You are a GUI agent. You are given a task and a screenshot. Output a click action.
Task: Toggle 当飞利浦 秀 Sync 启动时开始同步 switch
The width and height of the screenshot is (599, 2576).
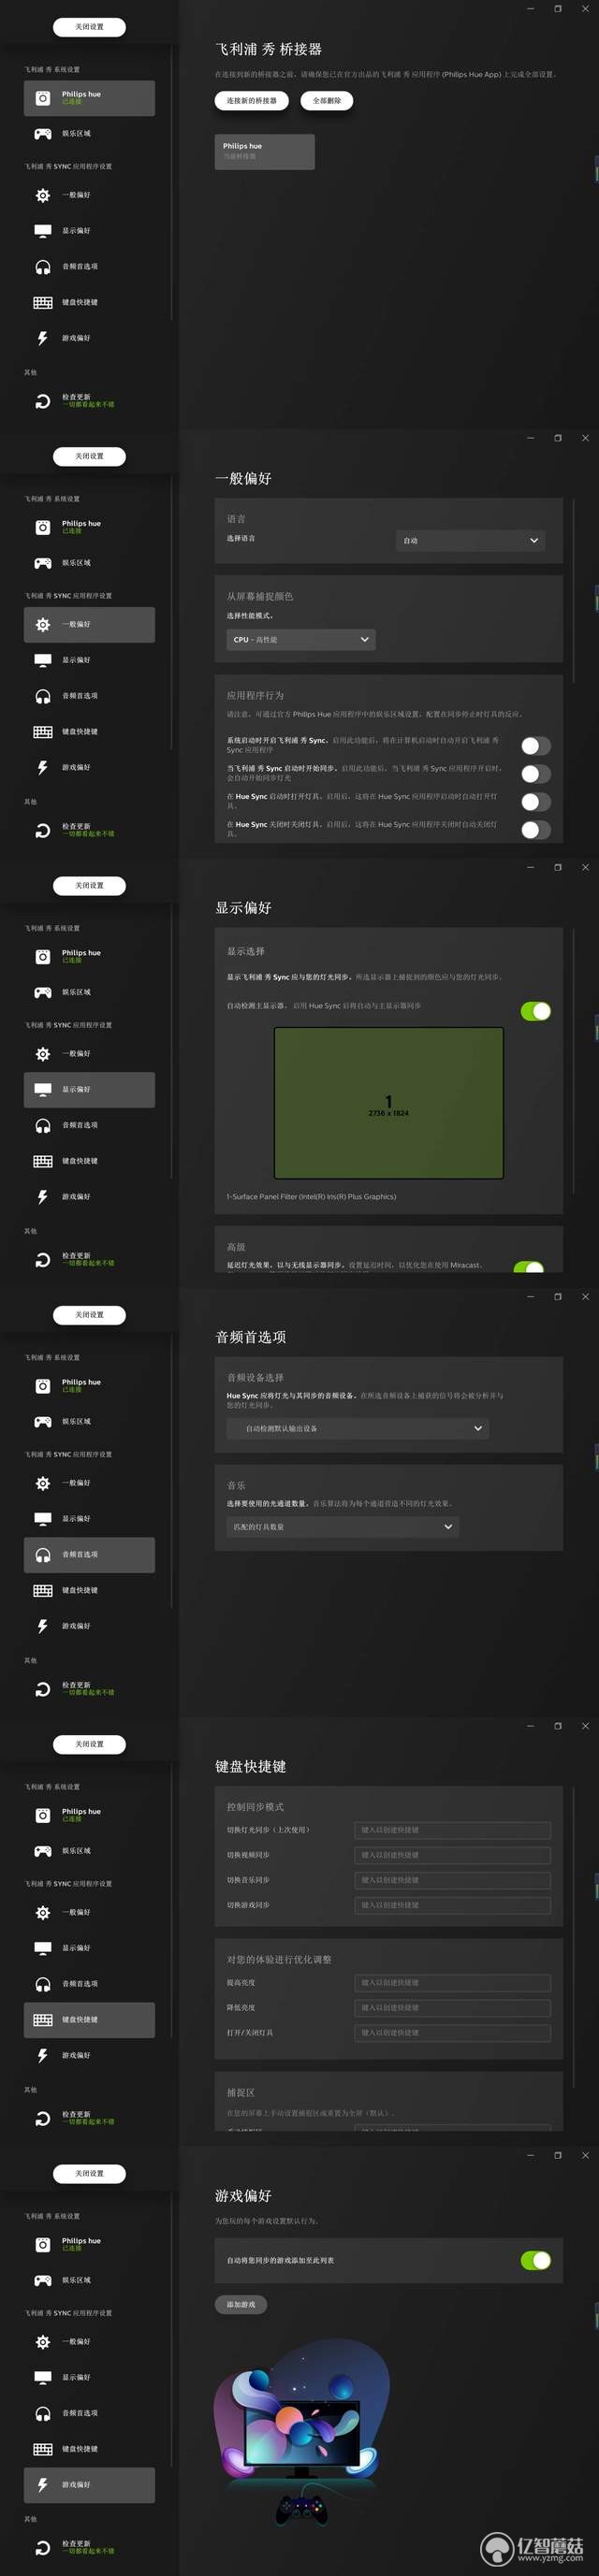[536, 774]
